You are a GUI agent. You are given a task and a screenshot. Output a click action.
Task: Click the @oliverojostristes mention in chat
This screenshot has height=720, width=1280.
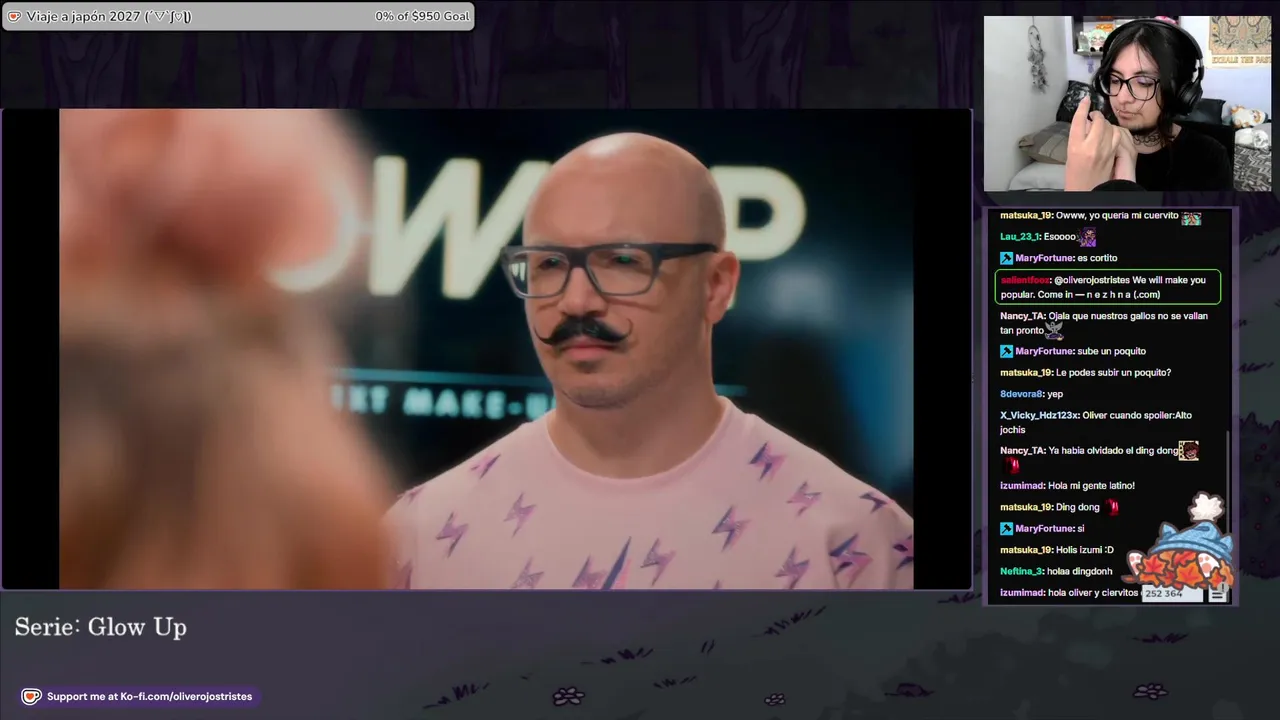pos(1091,280)
